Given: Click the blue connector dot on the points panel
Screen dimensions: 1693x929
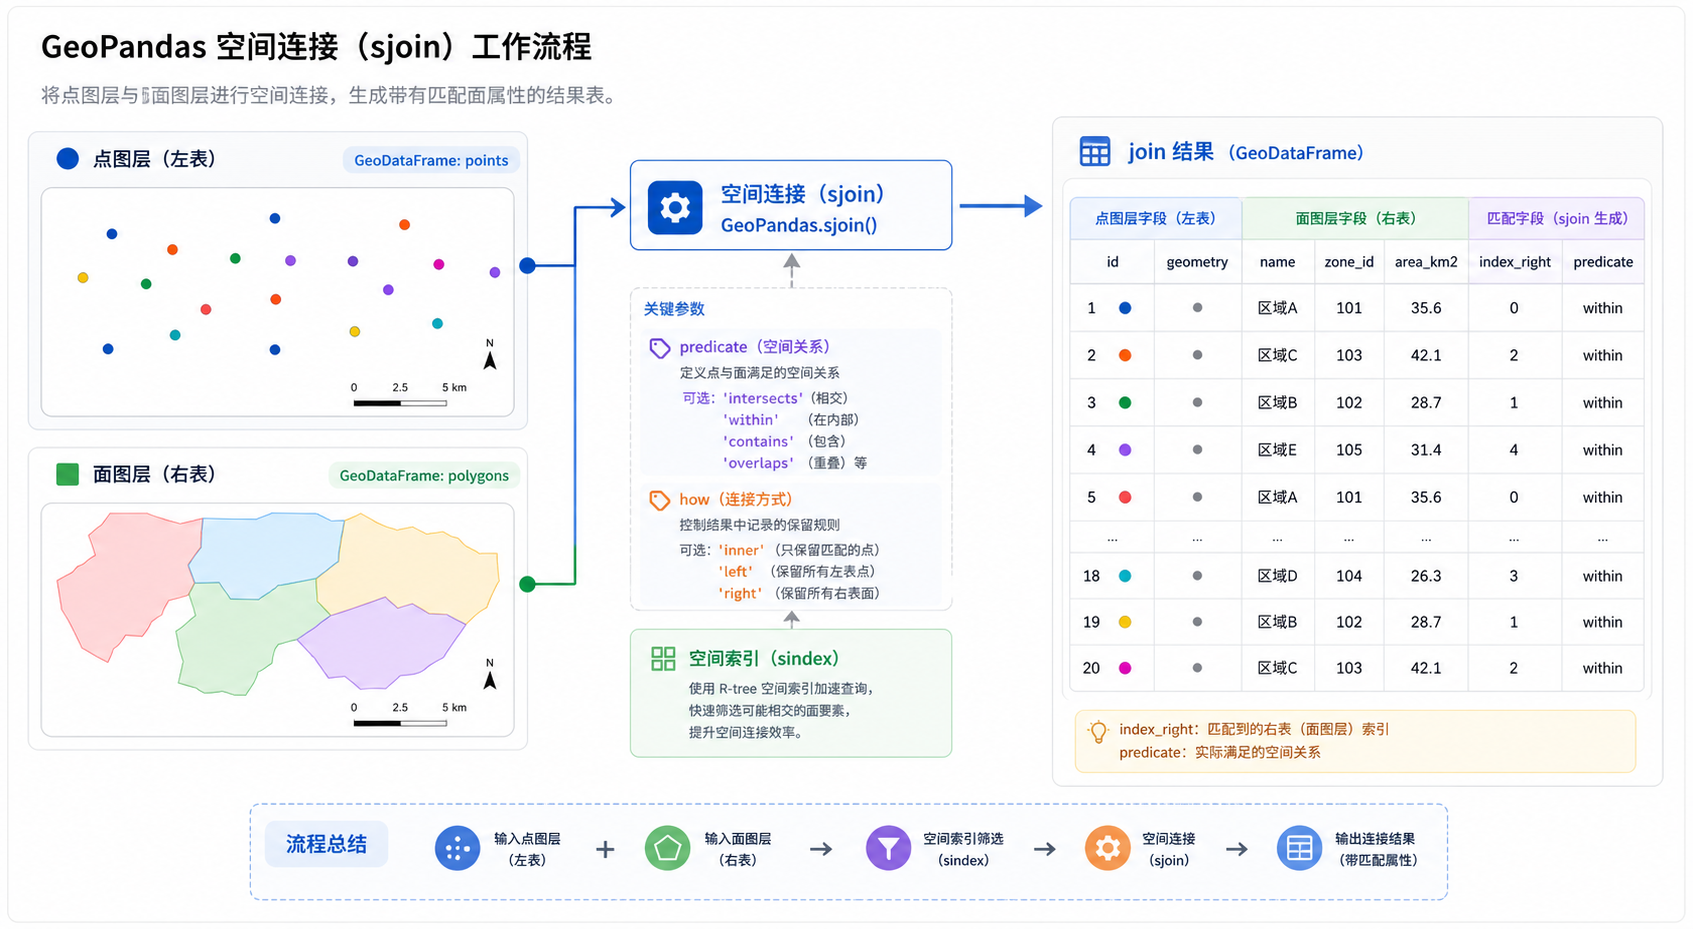Looking at the screenshot, I should pyautogui.click(x=528, y=265).
